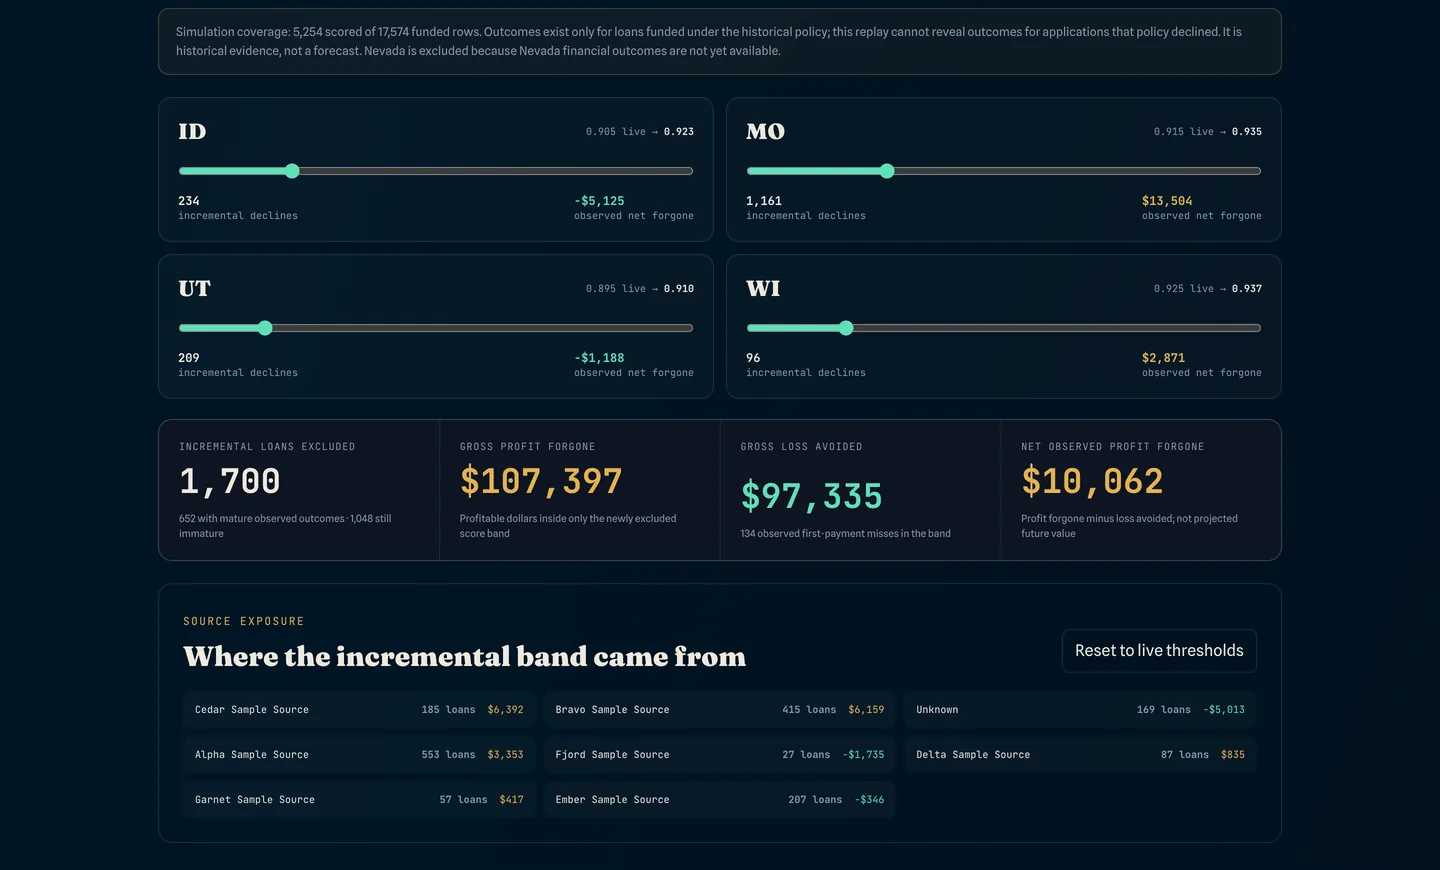Select the Garnet Sample Source row
This screenshot has width=1440, height=870.
point(359,800)
